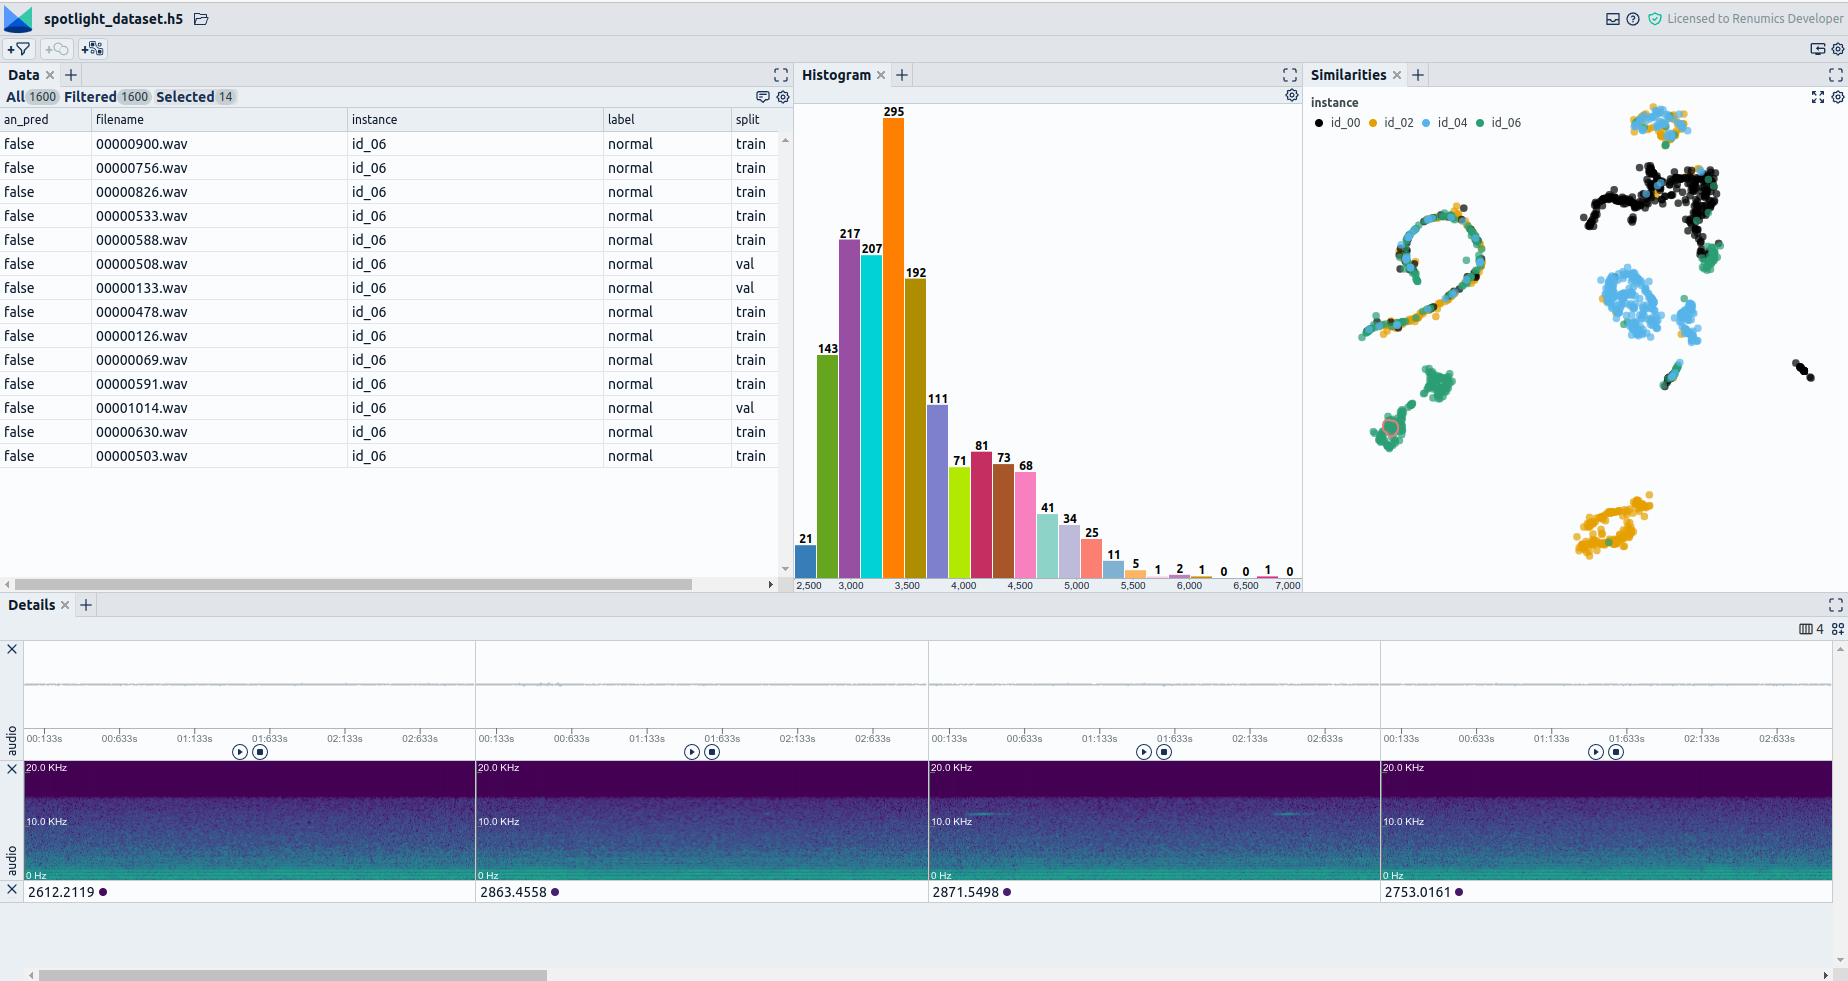This screenshot has width=1848, height=981.
Task: Open Histogram settings gear
Action: (x=1292, y=95)
